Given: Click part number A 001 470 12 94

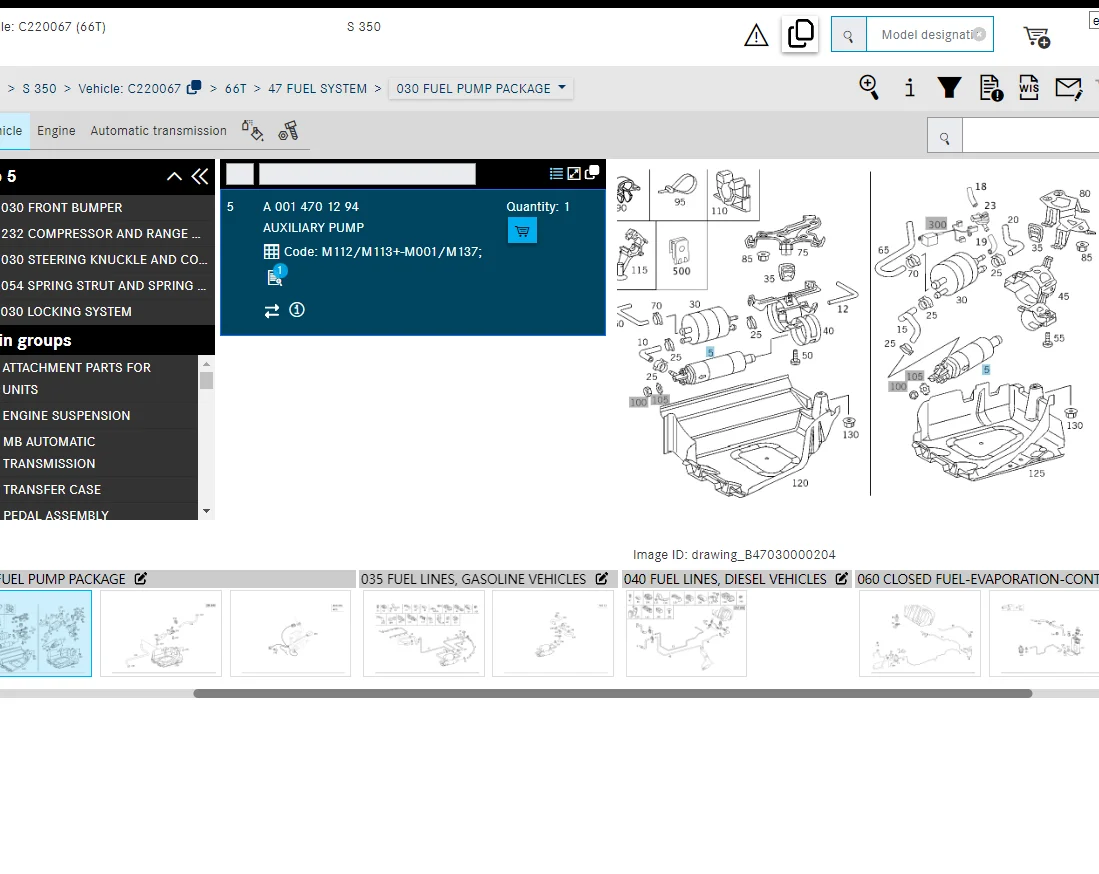Looking at the screenshot, I should click(x=310, y=207).
